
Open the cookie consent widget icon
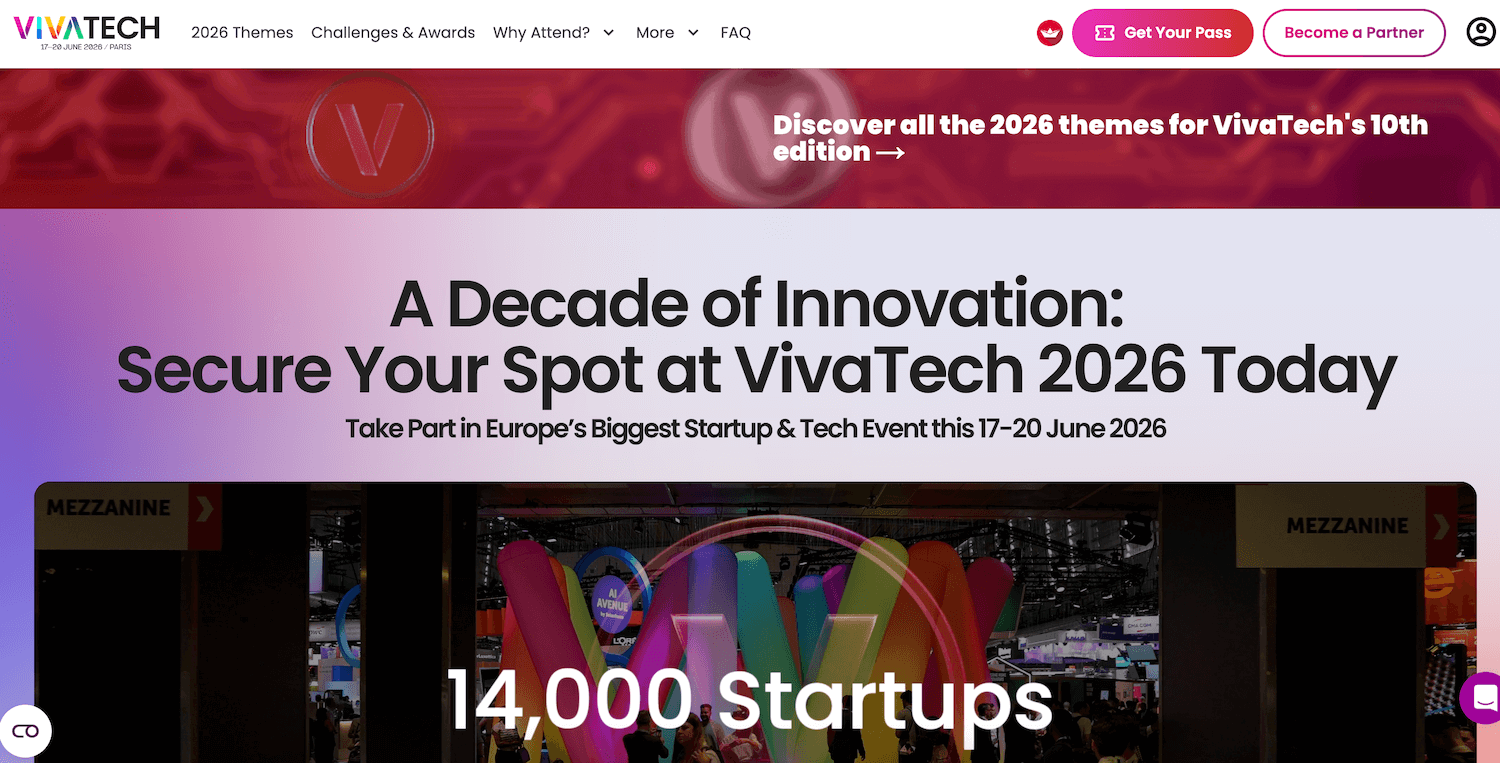coord(26,731)
